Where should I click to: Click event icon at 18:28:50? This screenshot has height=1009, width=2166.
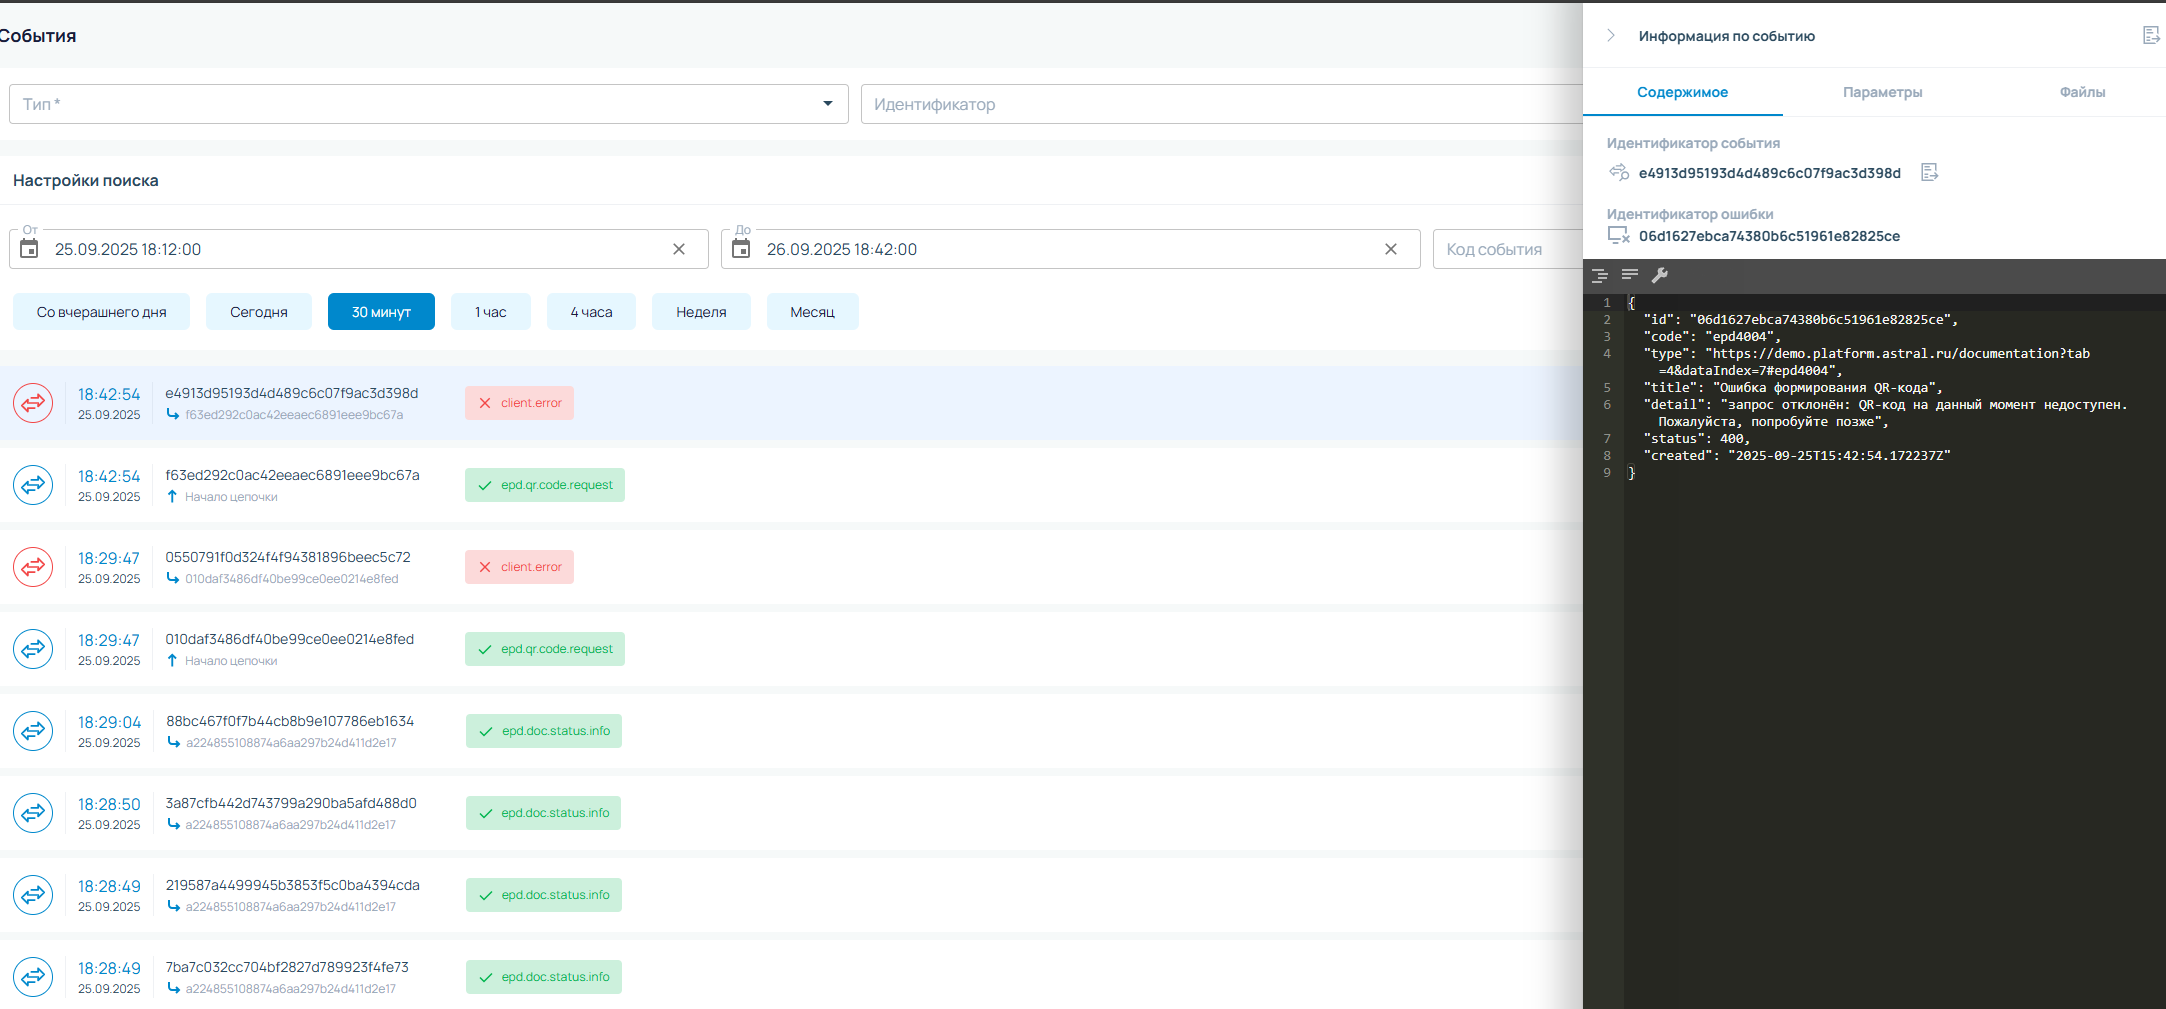click(33, 813)
